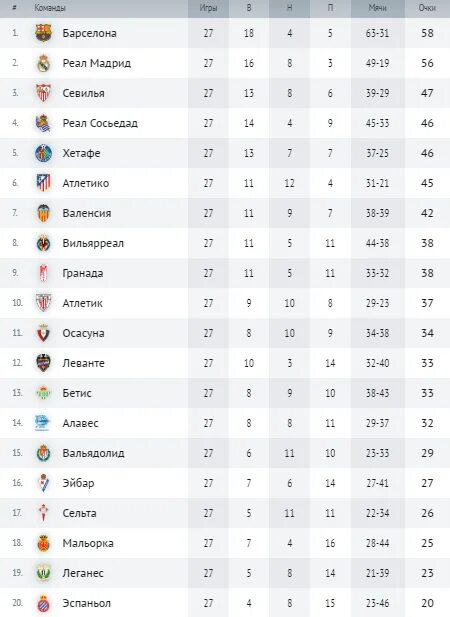Open the Levante team crest
Image resolution: width=450 pixels, height=617 pixels.
coord(43,363)
